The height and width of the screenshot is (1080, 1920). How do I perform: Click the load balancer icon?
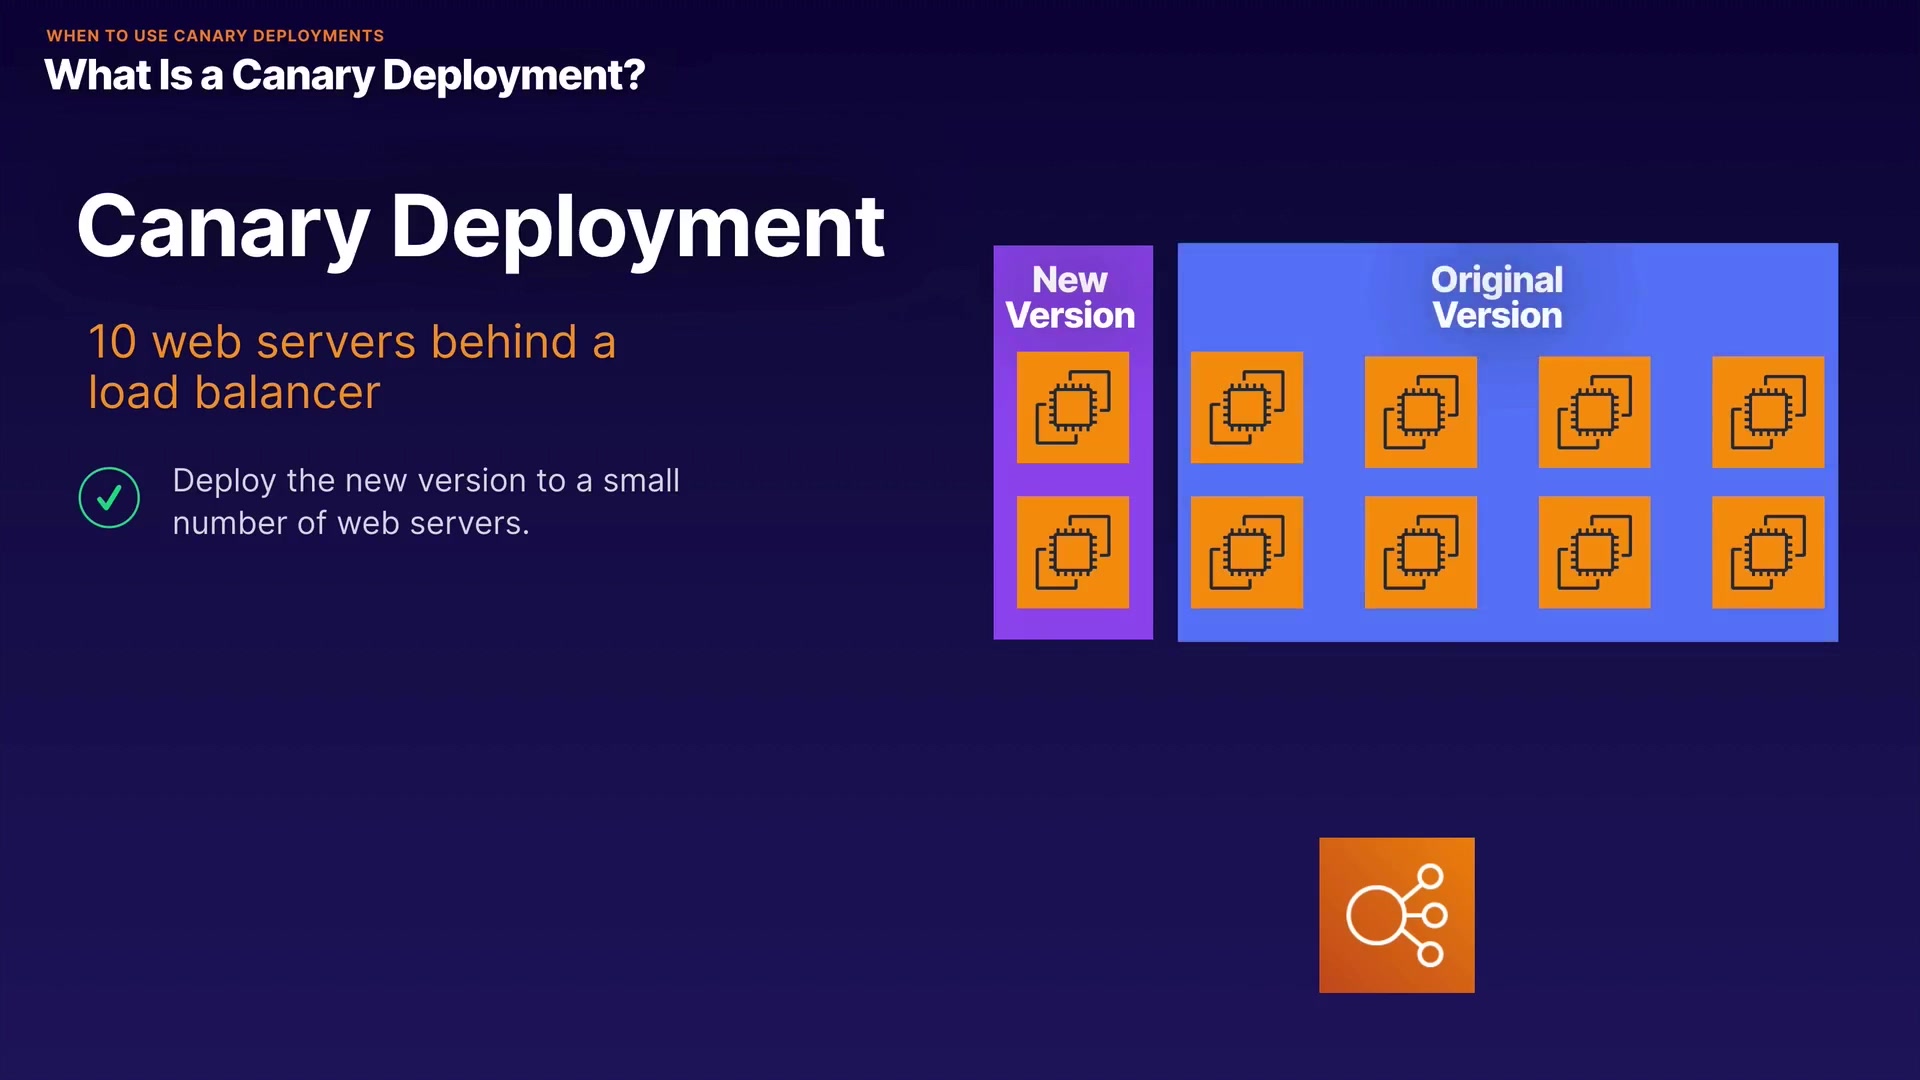[x=1396, y=915]
